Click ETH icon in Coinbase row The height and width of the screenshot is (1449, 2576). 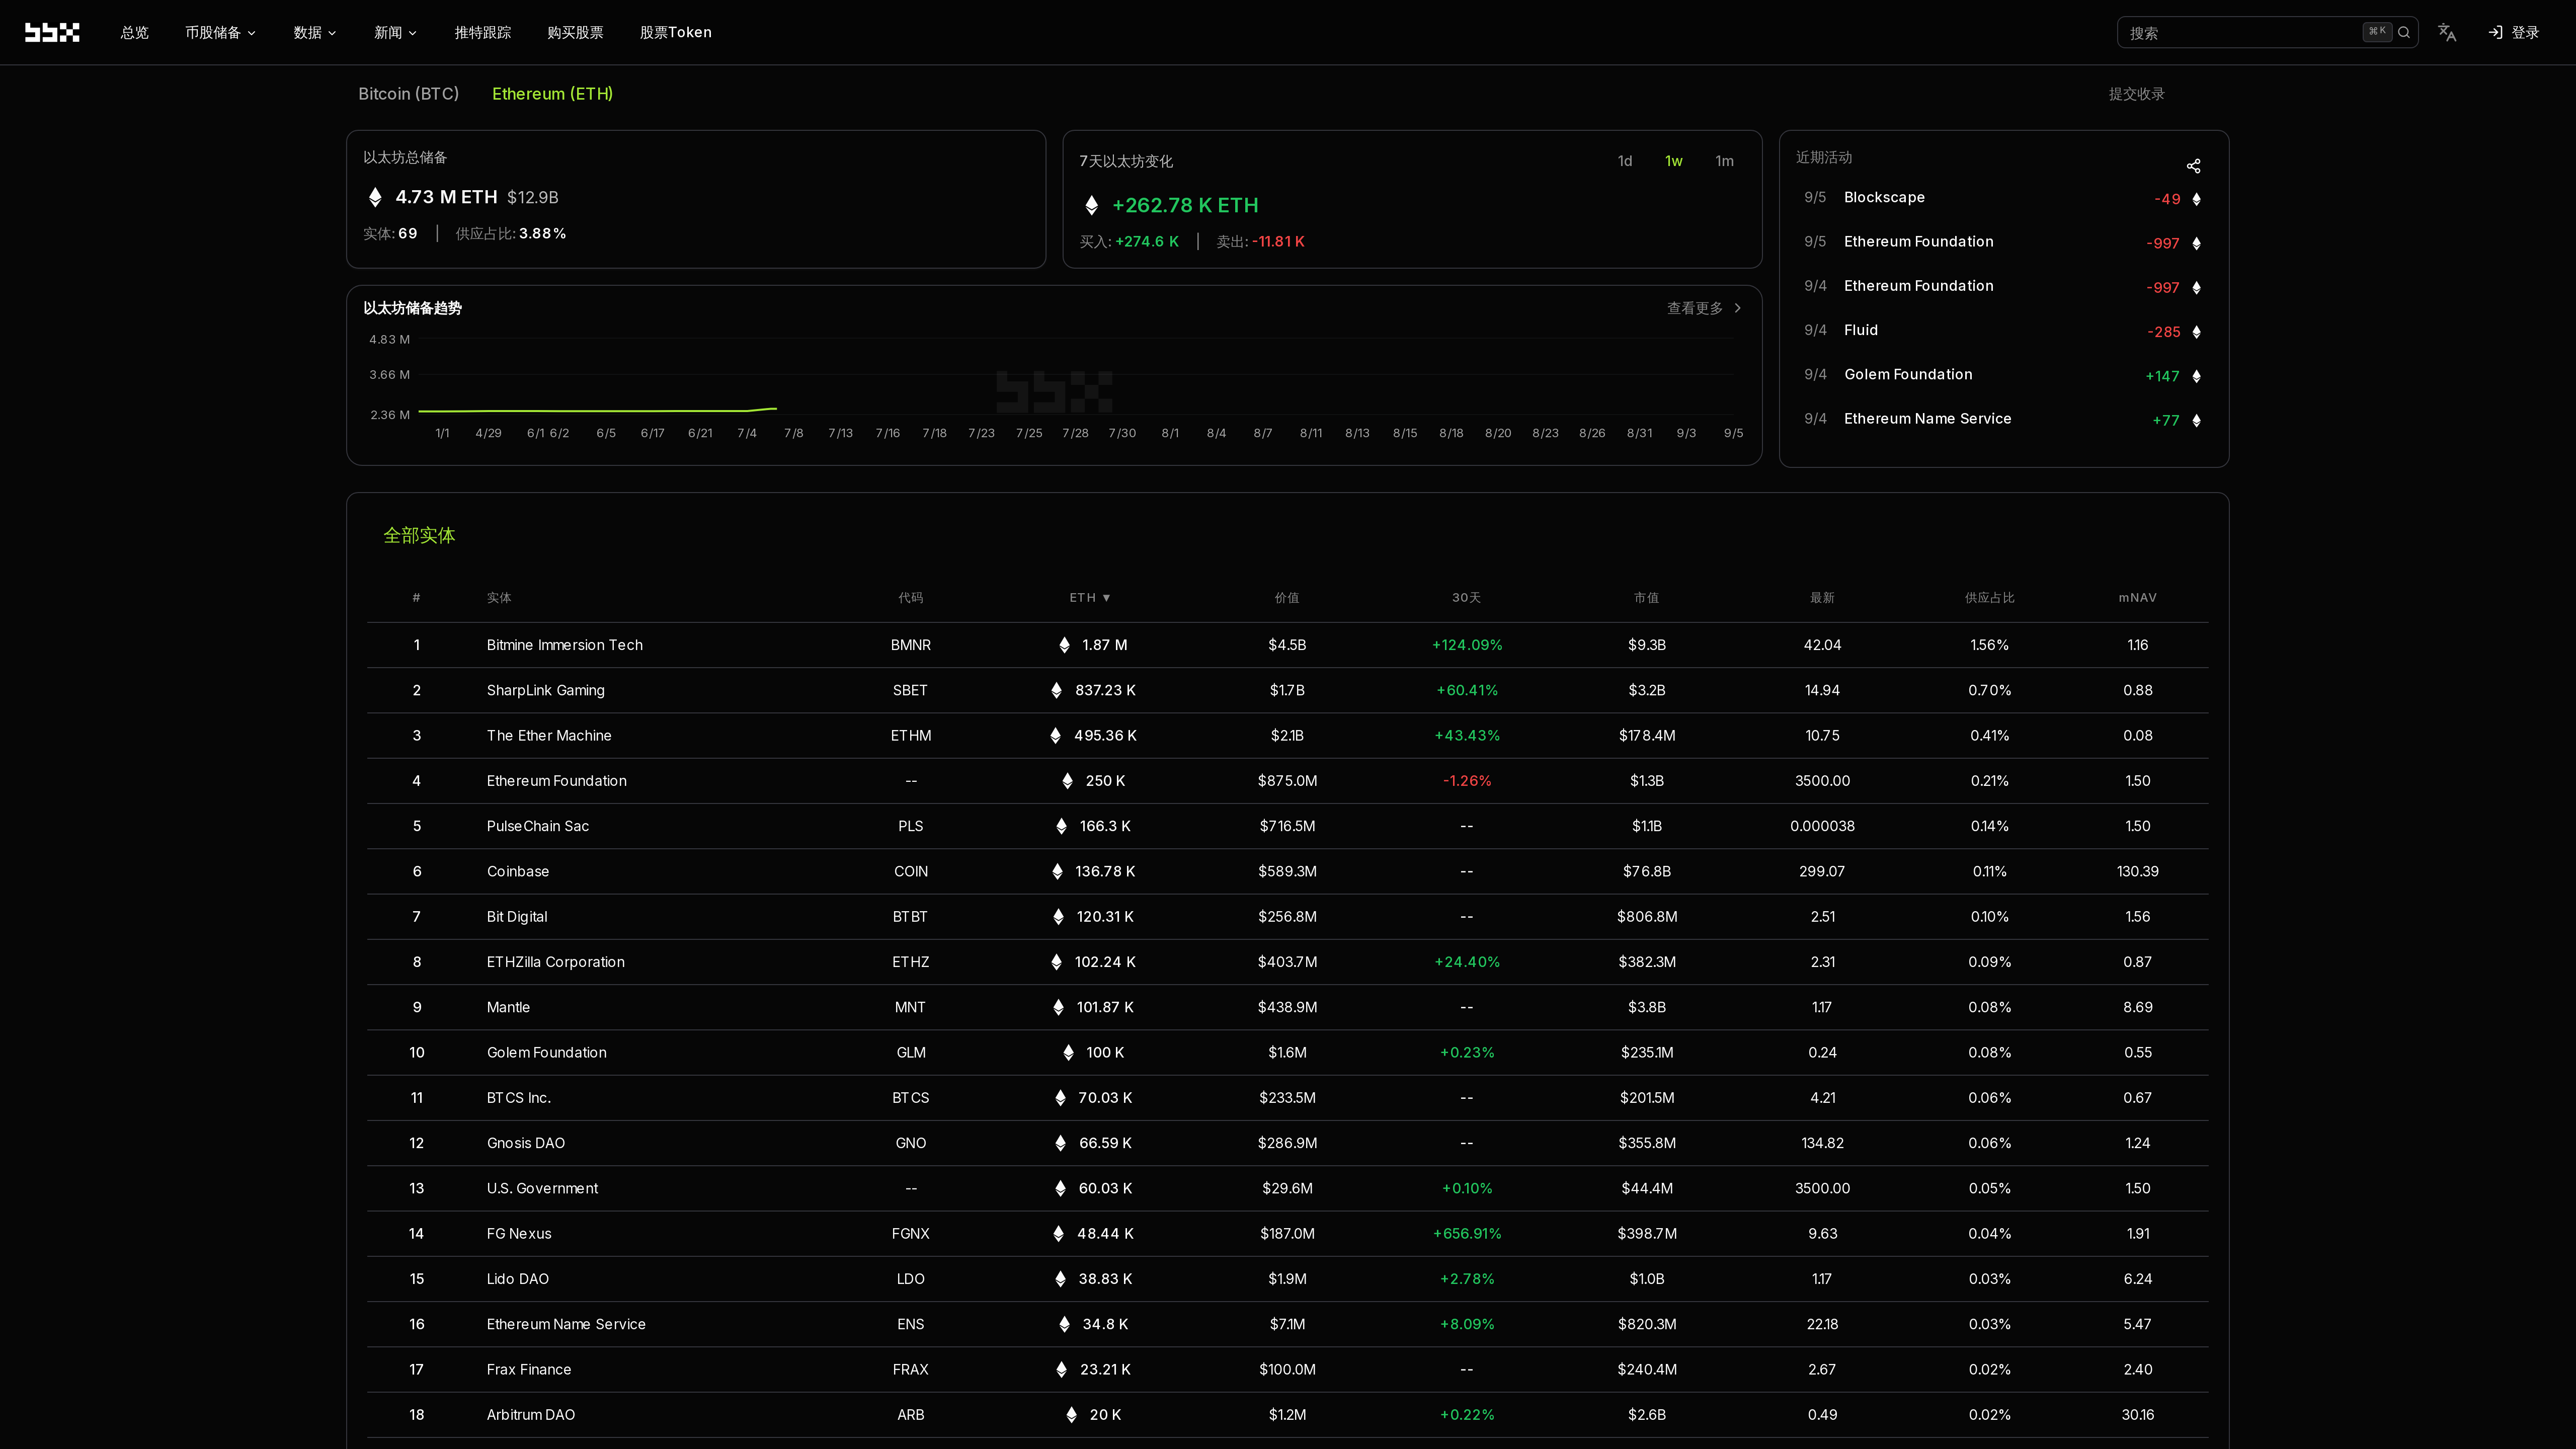coord(1057,871)
